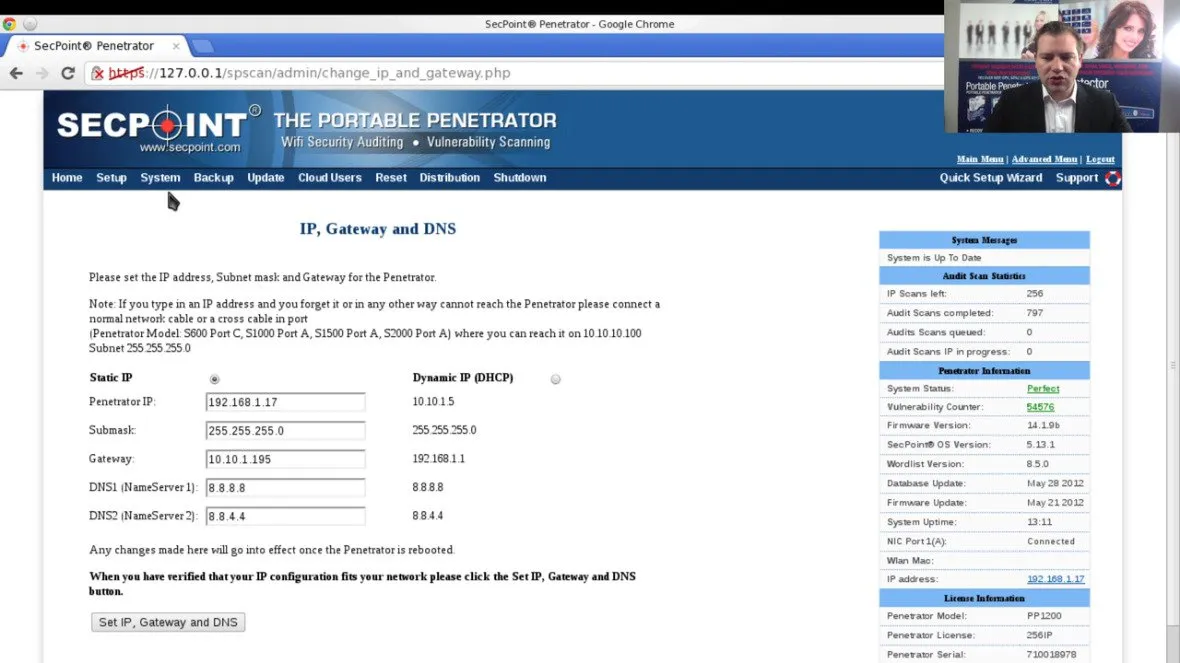This screenshot has height=663, width=1180.
Task: Click the Penetrator Information header
Action: coord(984,370)
